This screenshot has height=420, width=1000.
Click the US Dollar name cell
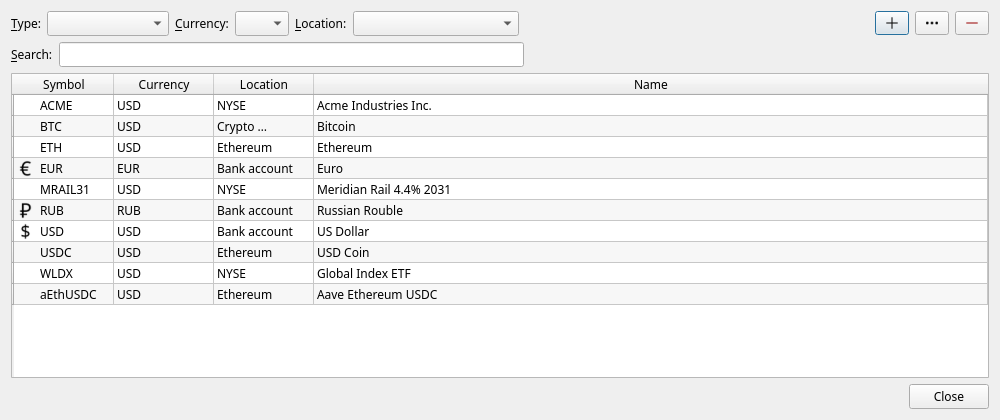[x=651, y=231]
